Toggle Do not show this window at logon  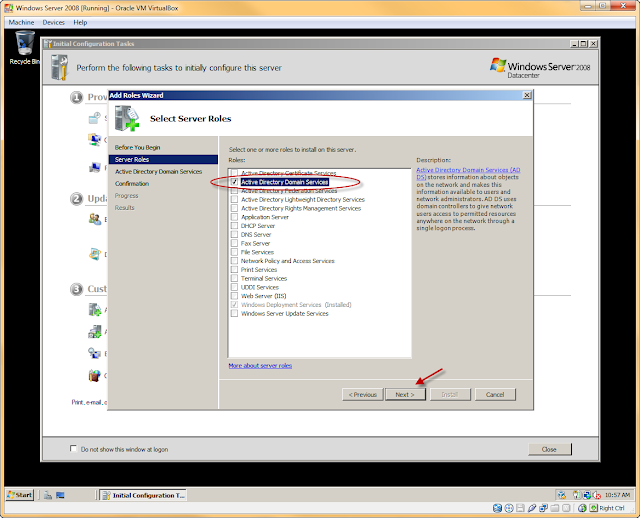(73, 449)
